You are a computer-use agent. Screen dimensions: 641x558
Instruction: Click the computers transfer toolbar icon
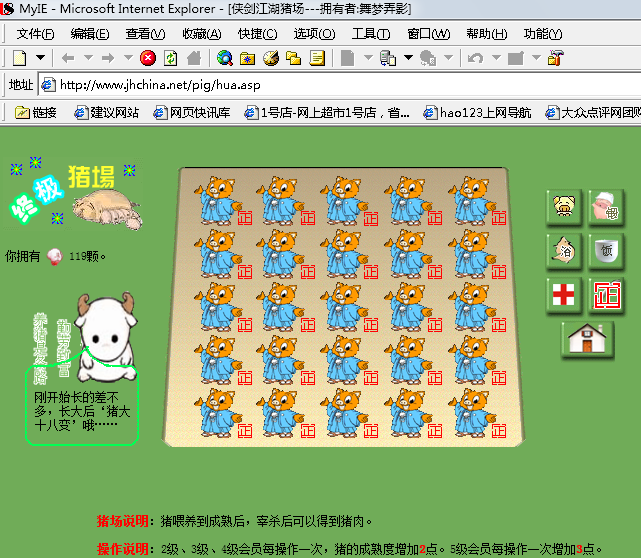coord(388,58)
